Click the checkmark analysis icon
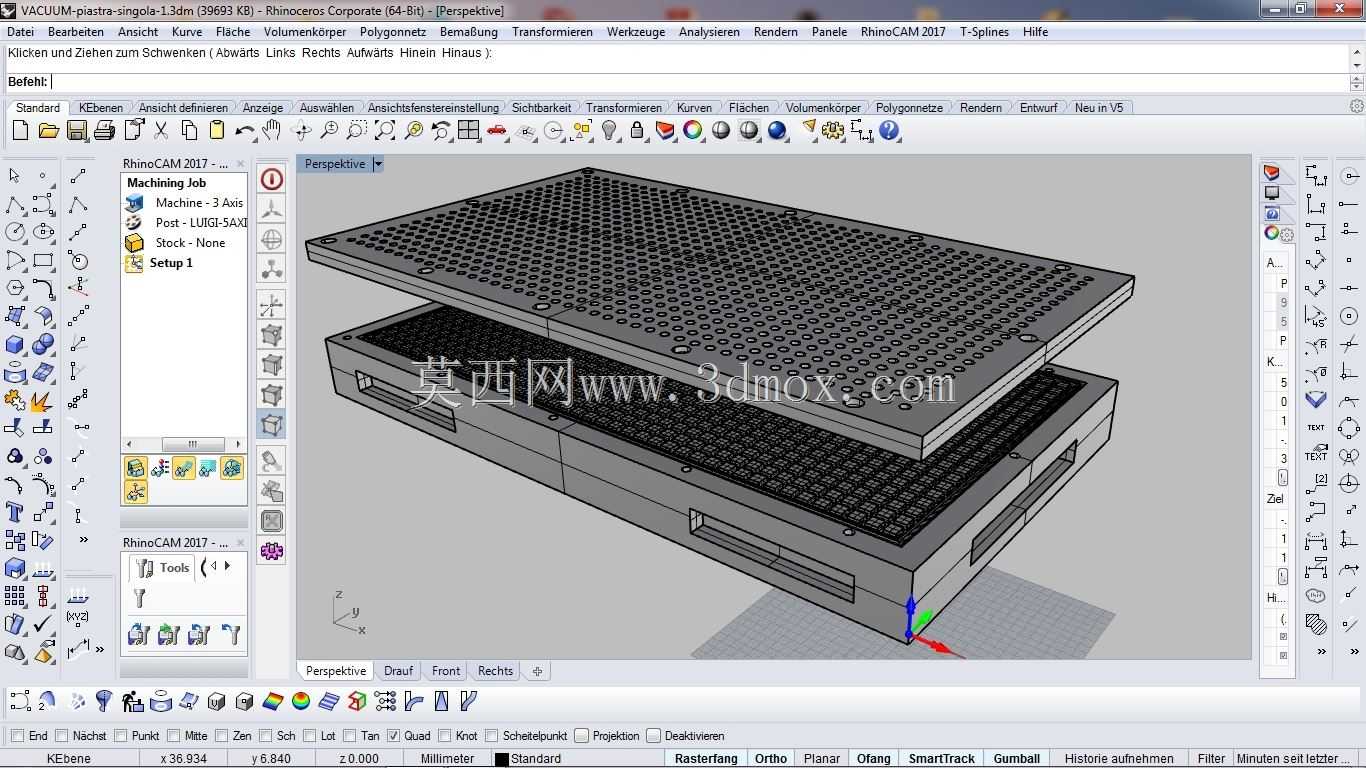 pyautogui.click(x=43, y=625)
